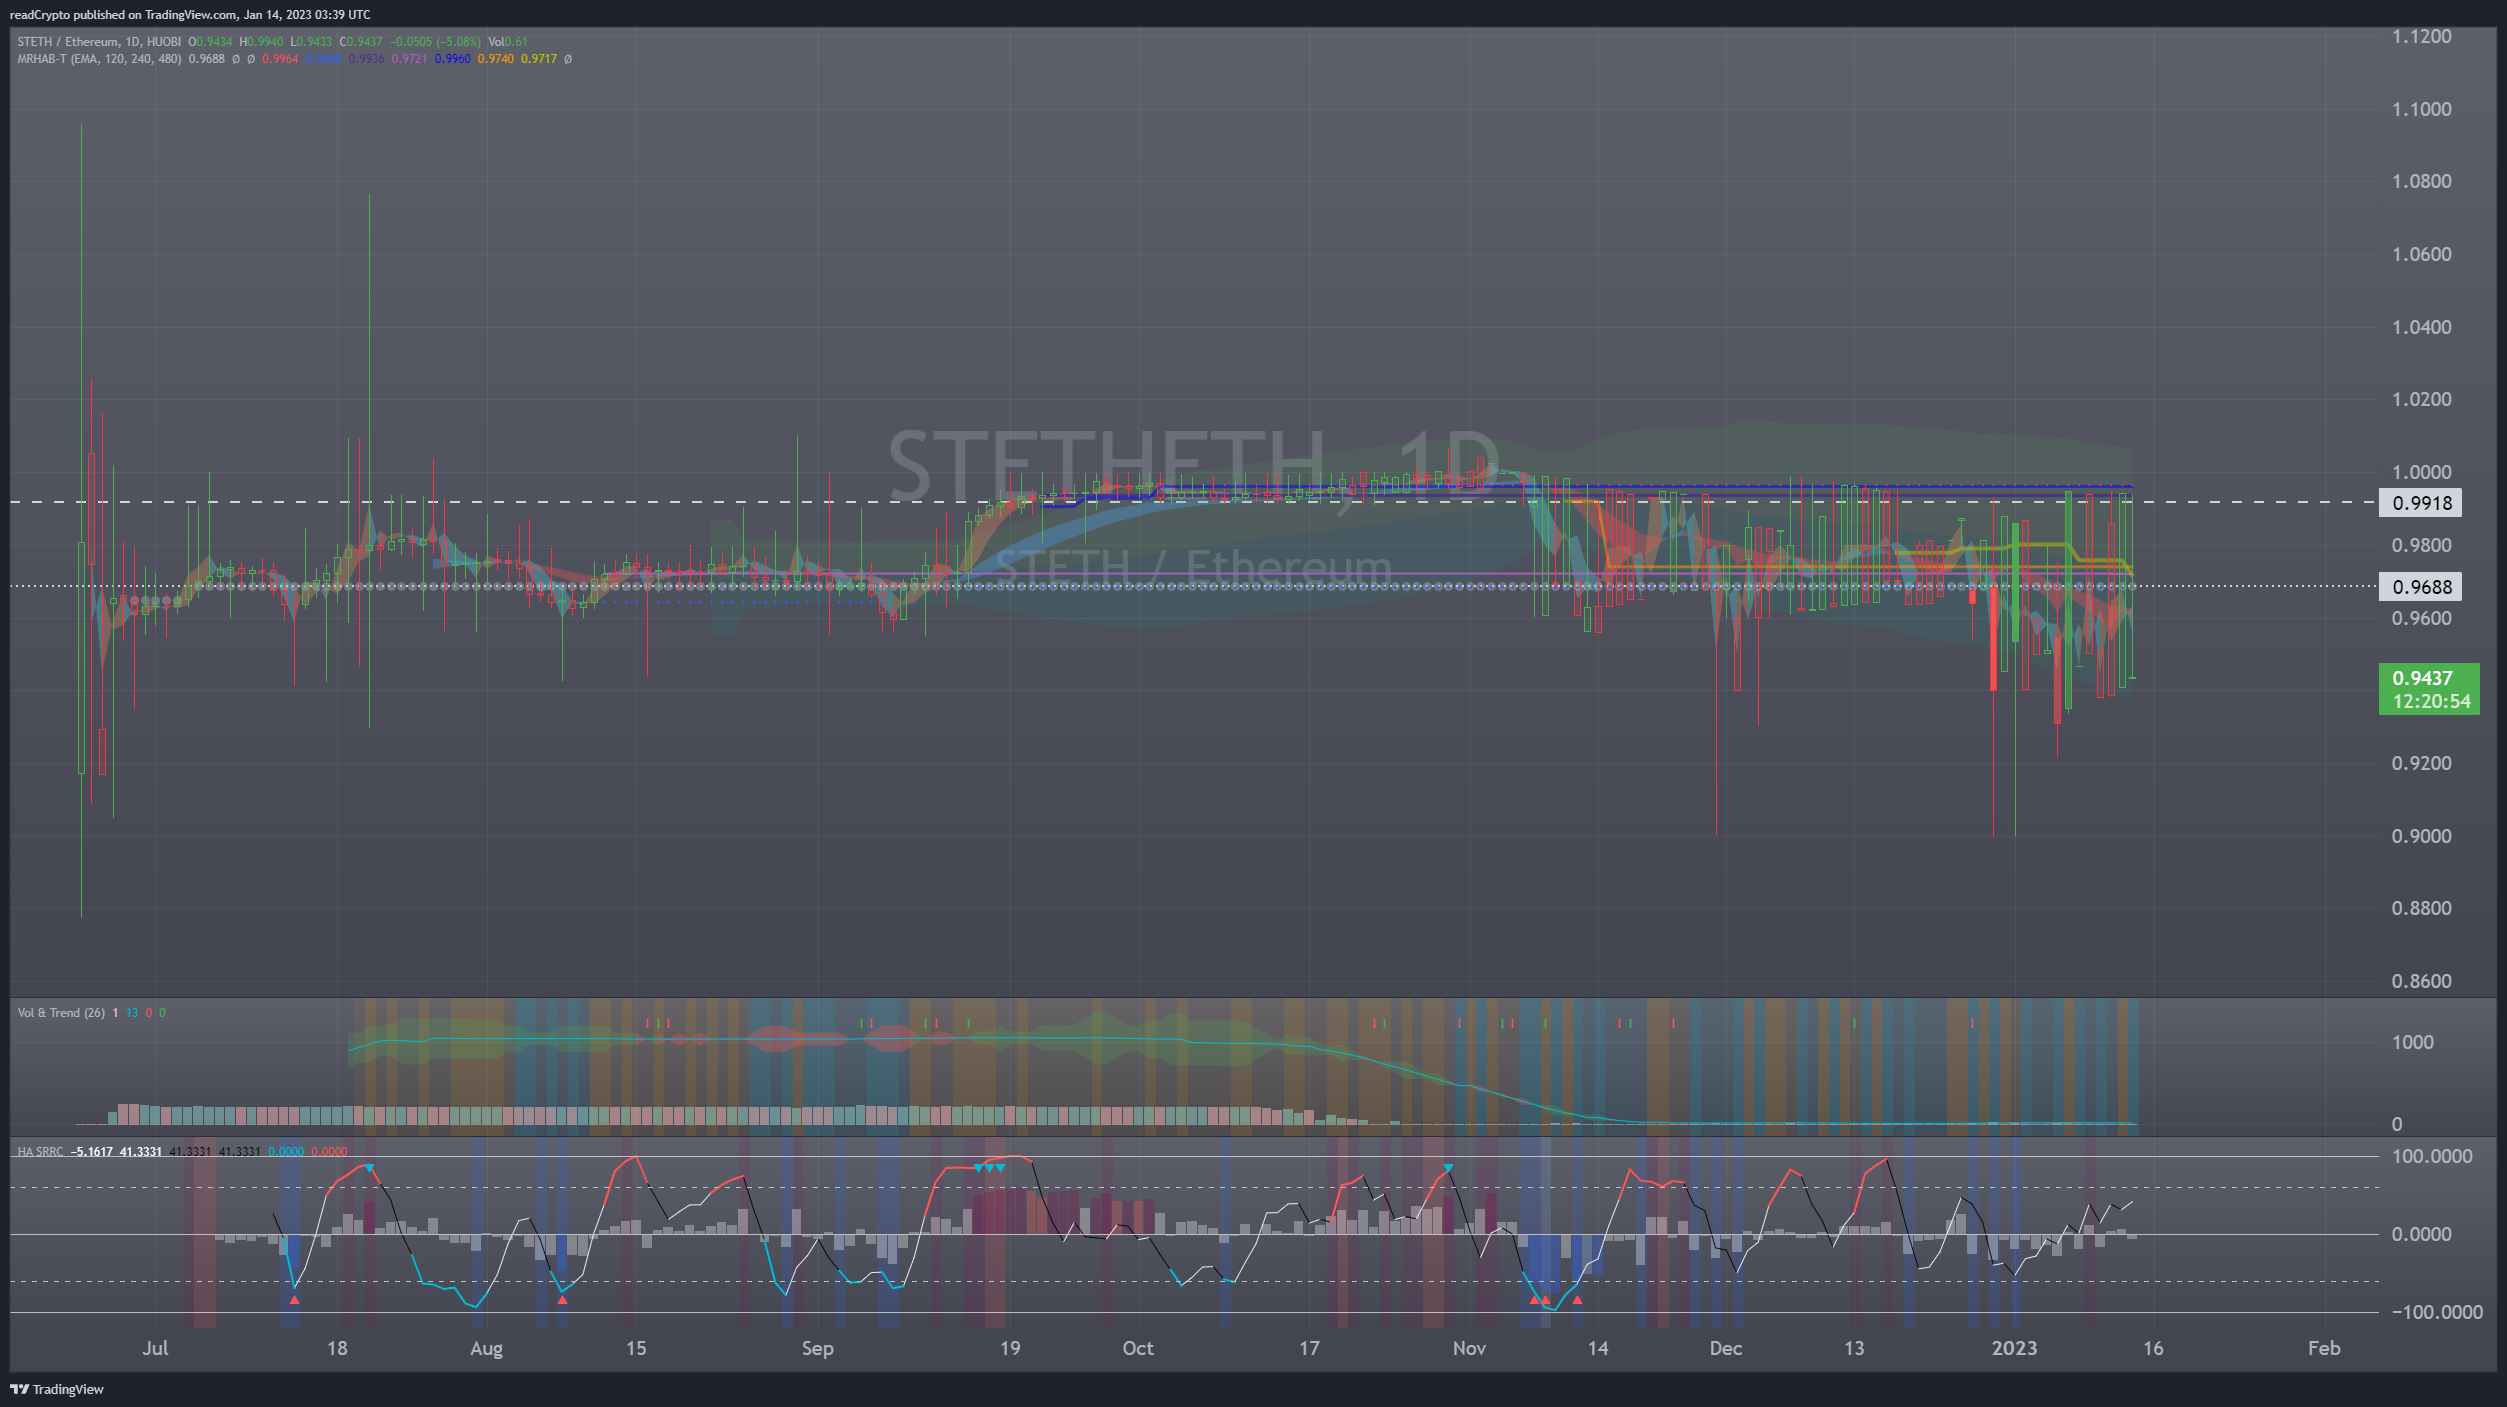Click the 19 date label after Sep
Screen dimensions: 2507x1407
pos(1010,1348)
